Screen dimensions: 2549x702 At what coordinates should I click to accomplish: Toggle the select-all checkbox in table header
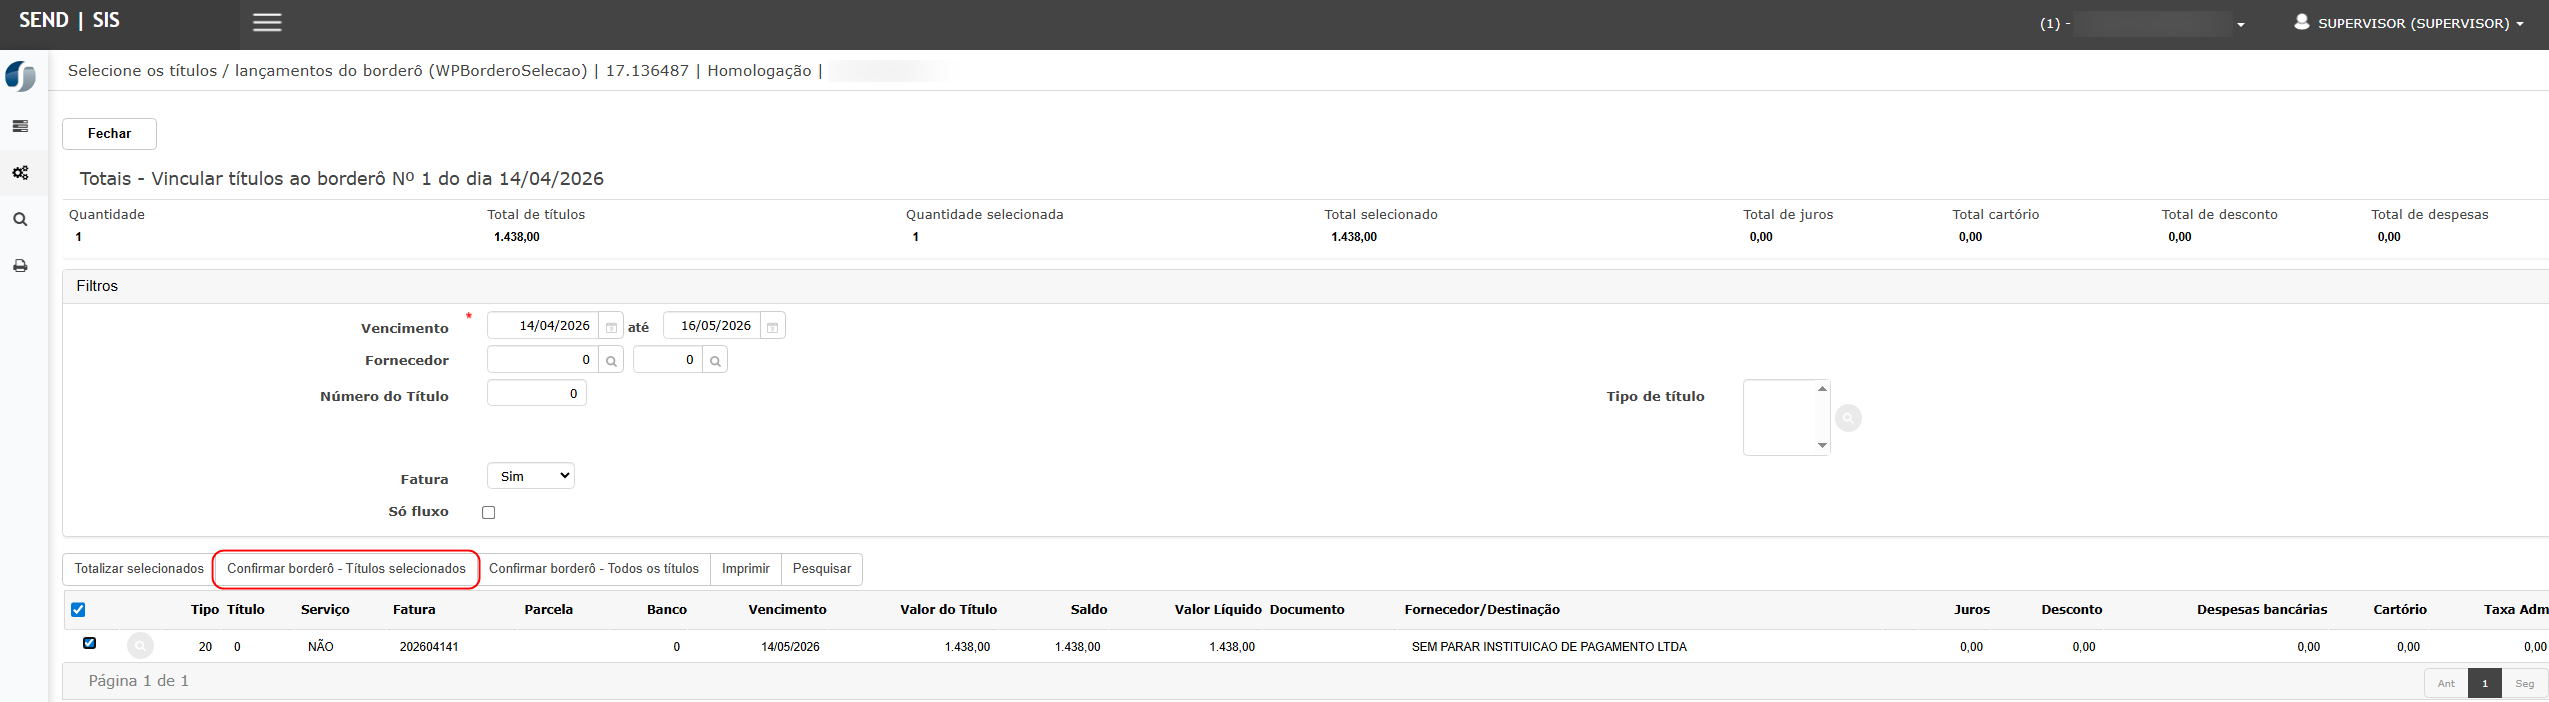[x=78, y=610]
